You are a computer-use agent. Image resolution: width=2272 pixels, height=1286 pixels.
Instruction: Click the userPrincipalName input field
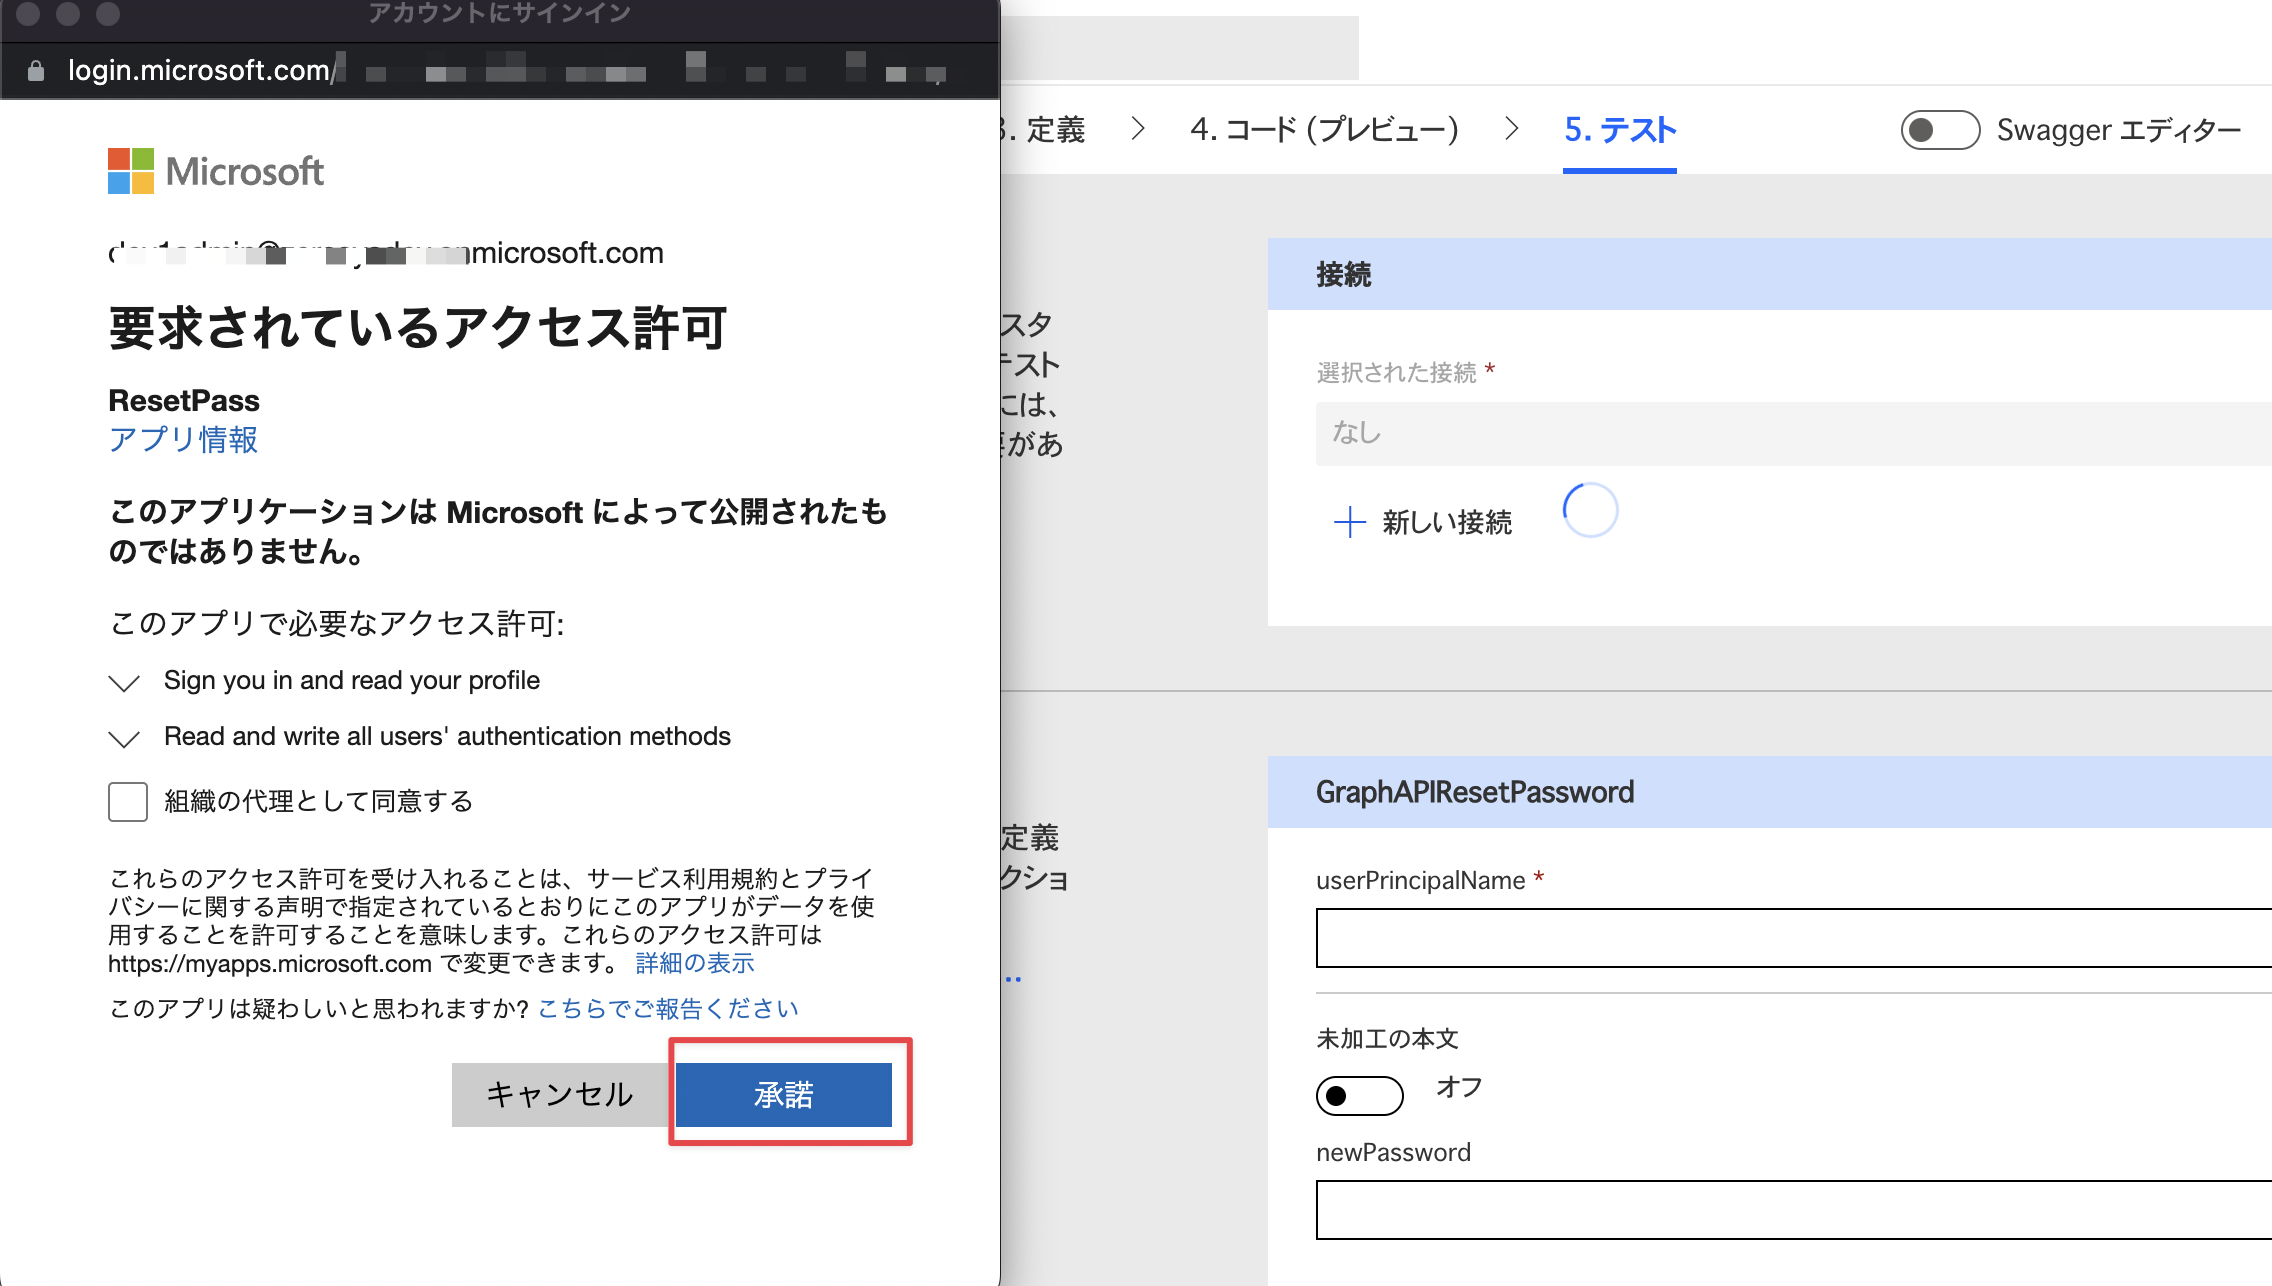(x=1794, y=938)
